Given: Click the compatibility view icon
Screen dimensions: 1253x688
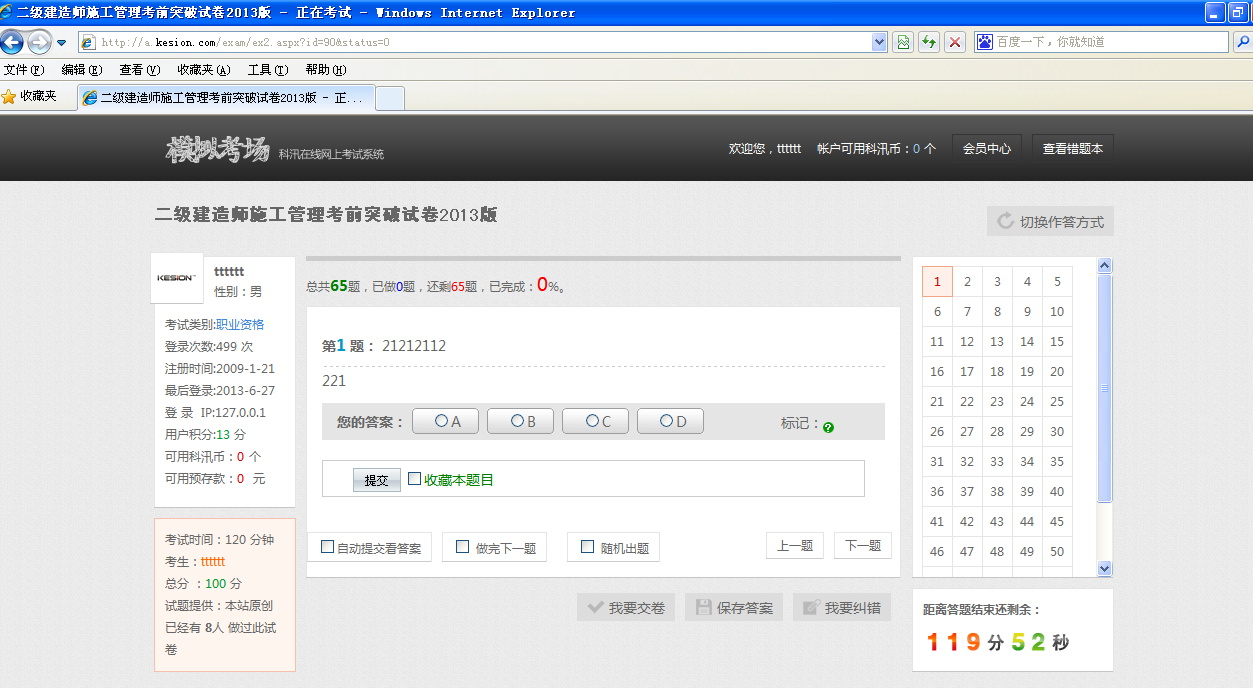Looking at the screenshot, I should pos(904,42).
